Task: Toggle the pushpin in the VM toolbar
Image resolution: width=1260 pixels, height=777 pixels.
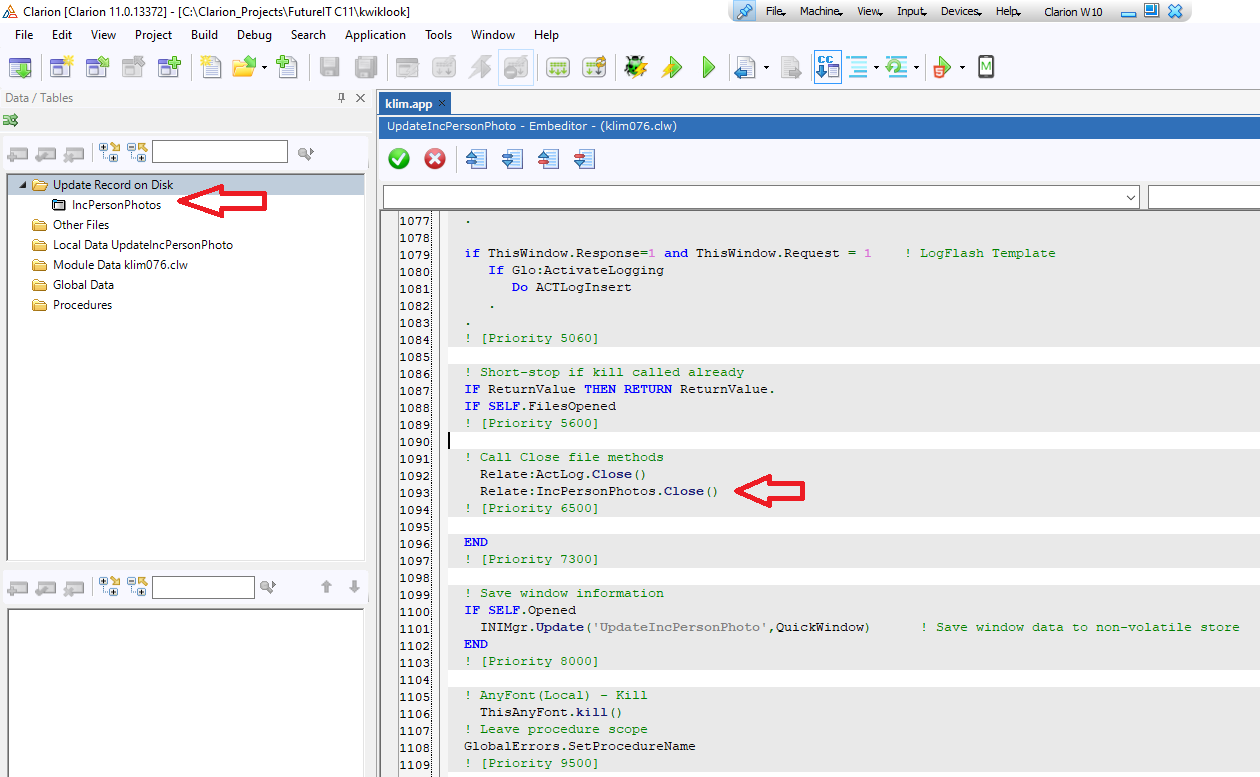Action: point(744,11)
